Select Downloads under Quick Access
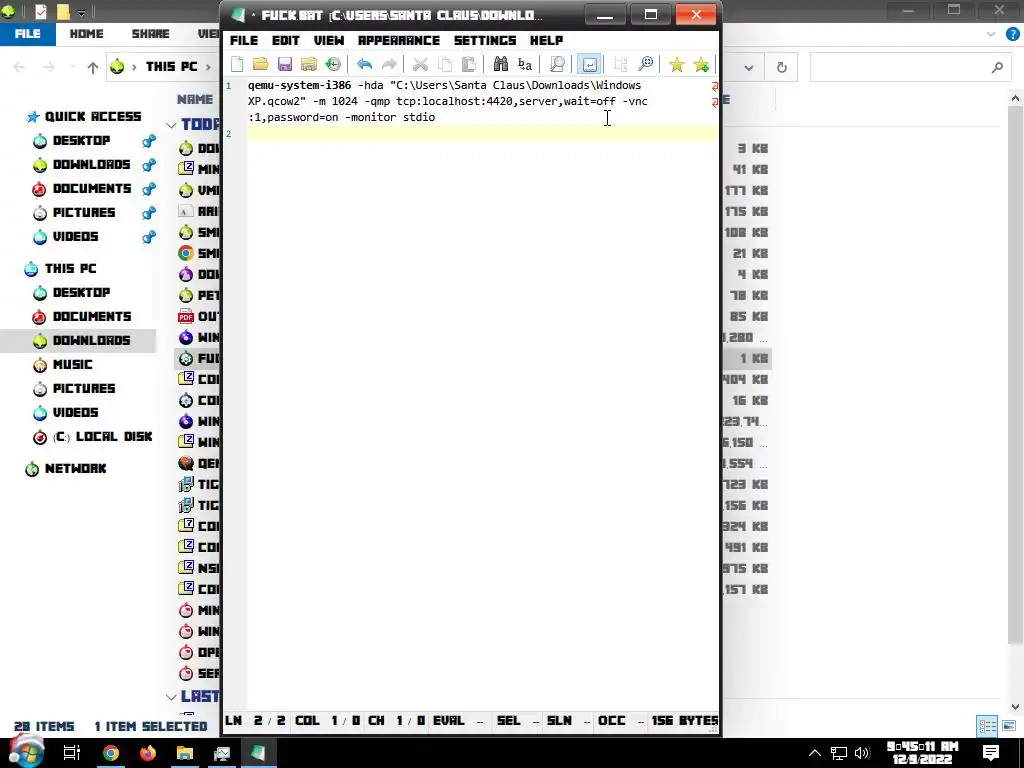The image size is (1024, 768). (x=91, y=165)
